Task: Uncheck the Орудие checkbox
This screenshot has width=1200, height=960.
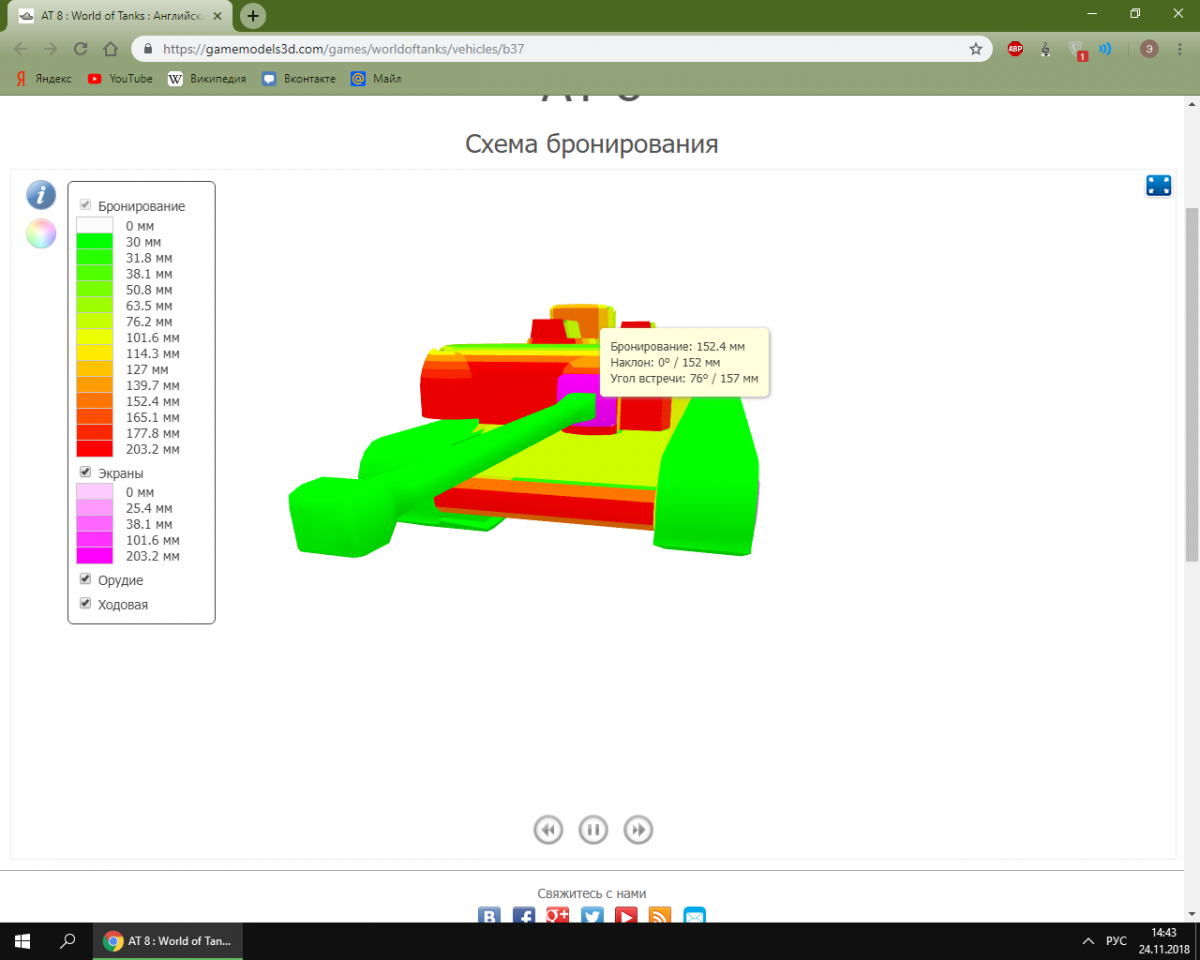Action: click(86, 579)
